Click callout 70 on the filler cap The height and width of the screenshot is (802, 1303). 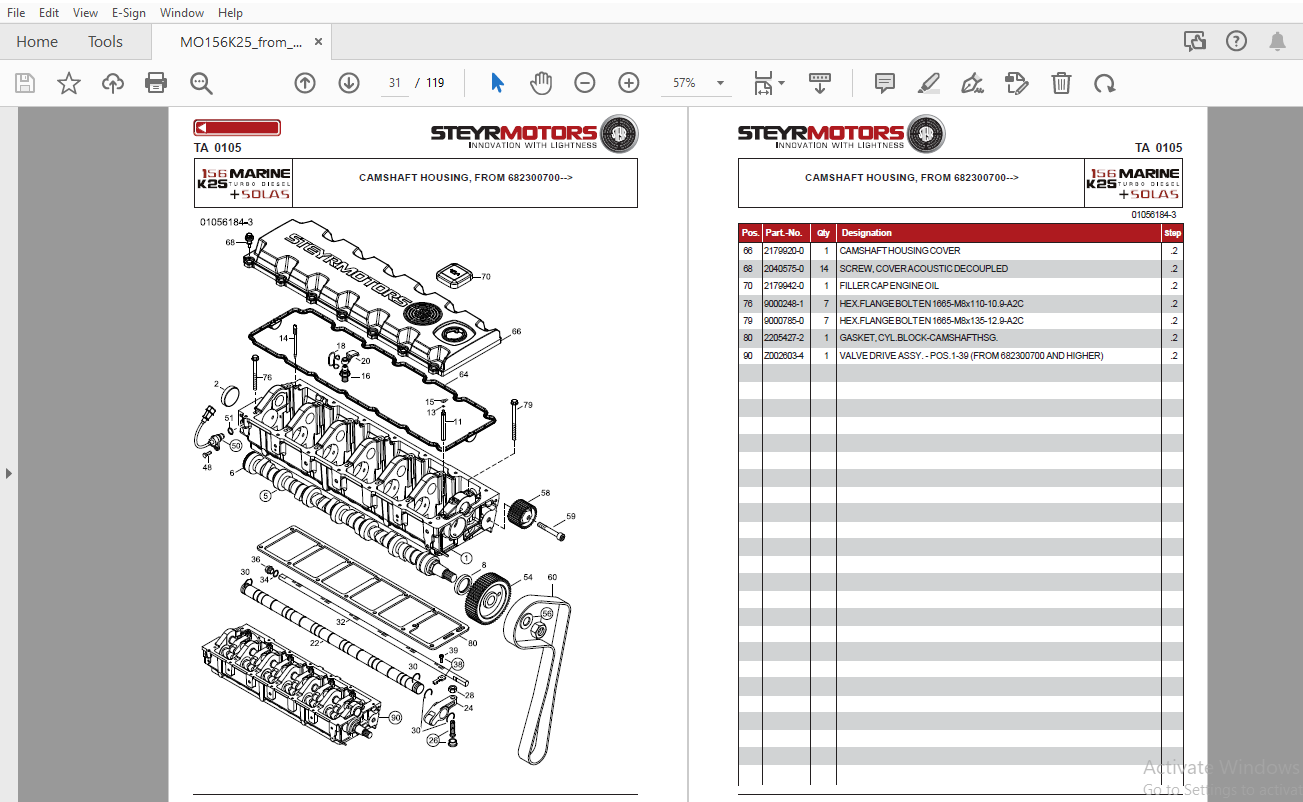click(486, 277)
